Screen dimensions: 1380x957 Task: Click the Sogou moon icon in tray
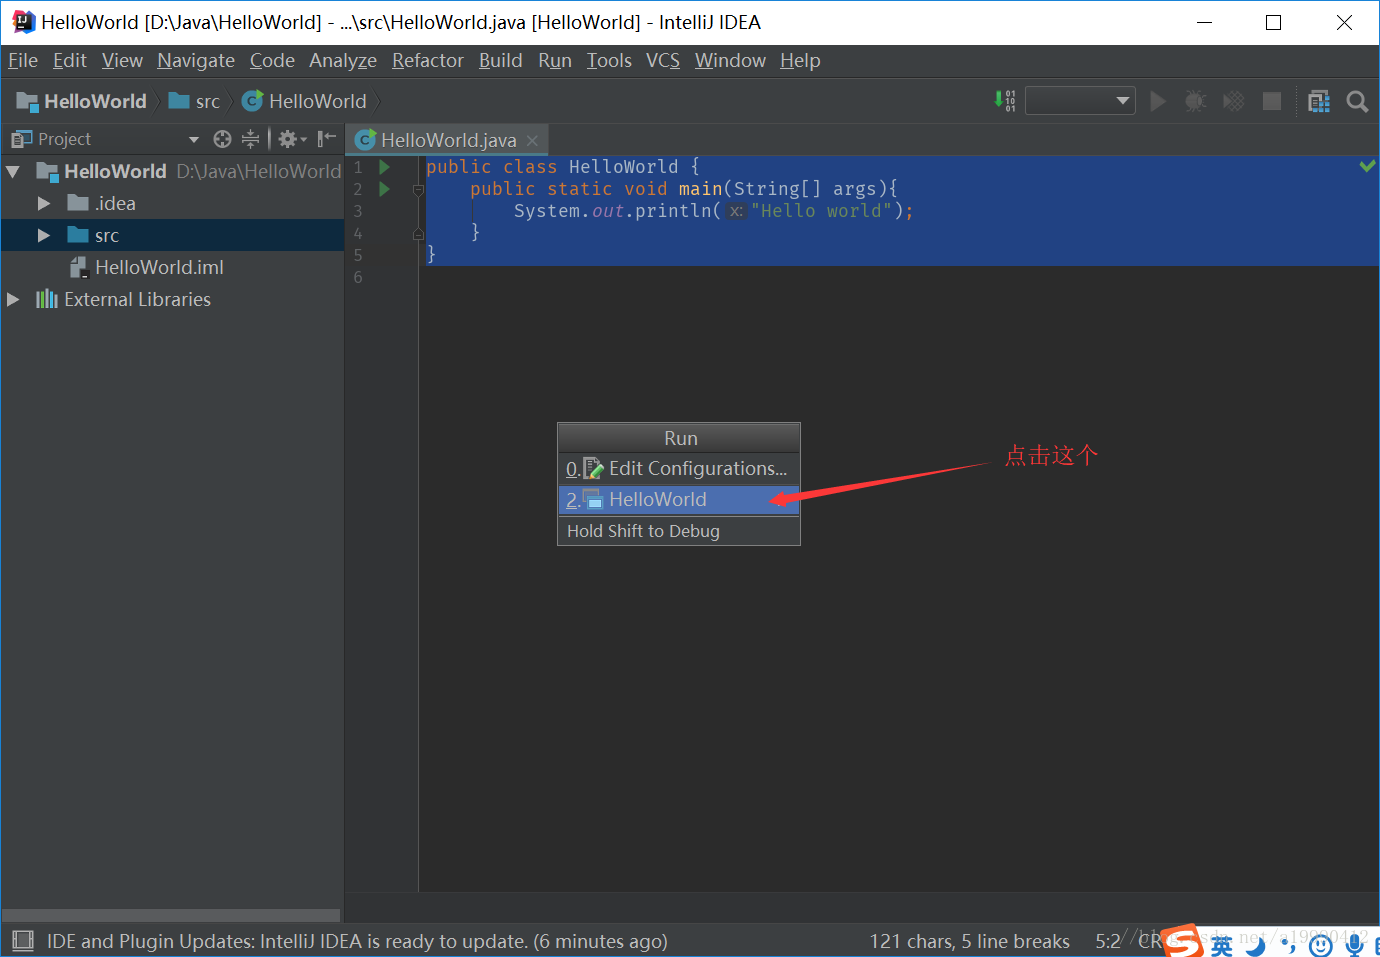[x=1255, y=944]
